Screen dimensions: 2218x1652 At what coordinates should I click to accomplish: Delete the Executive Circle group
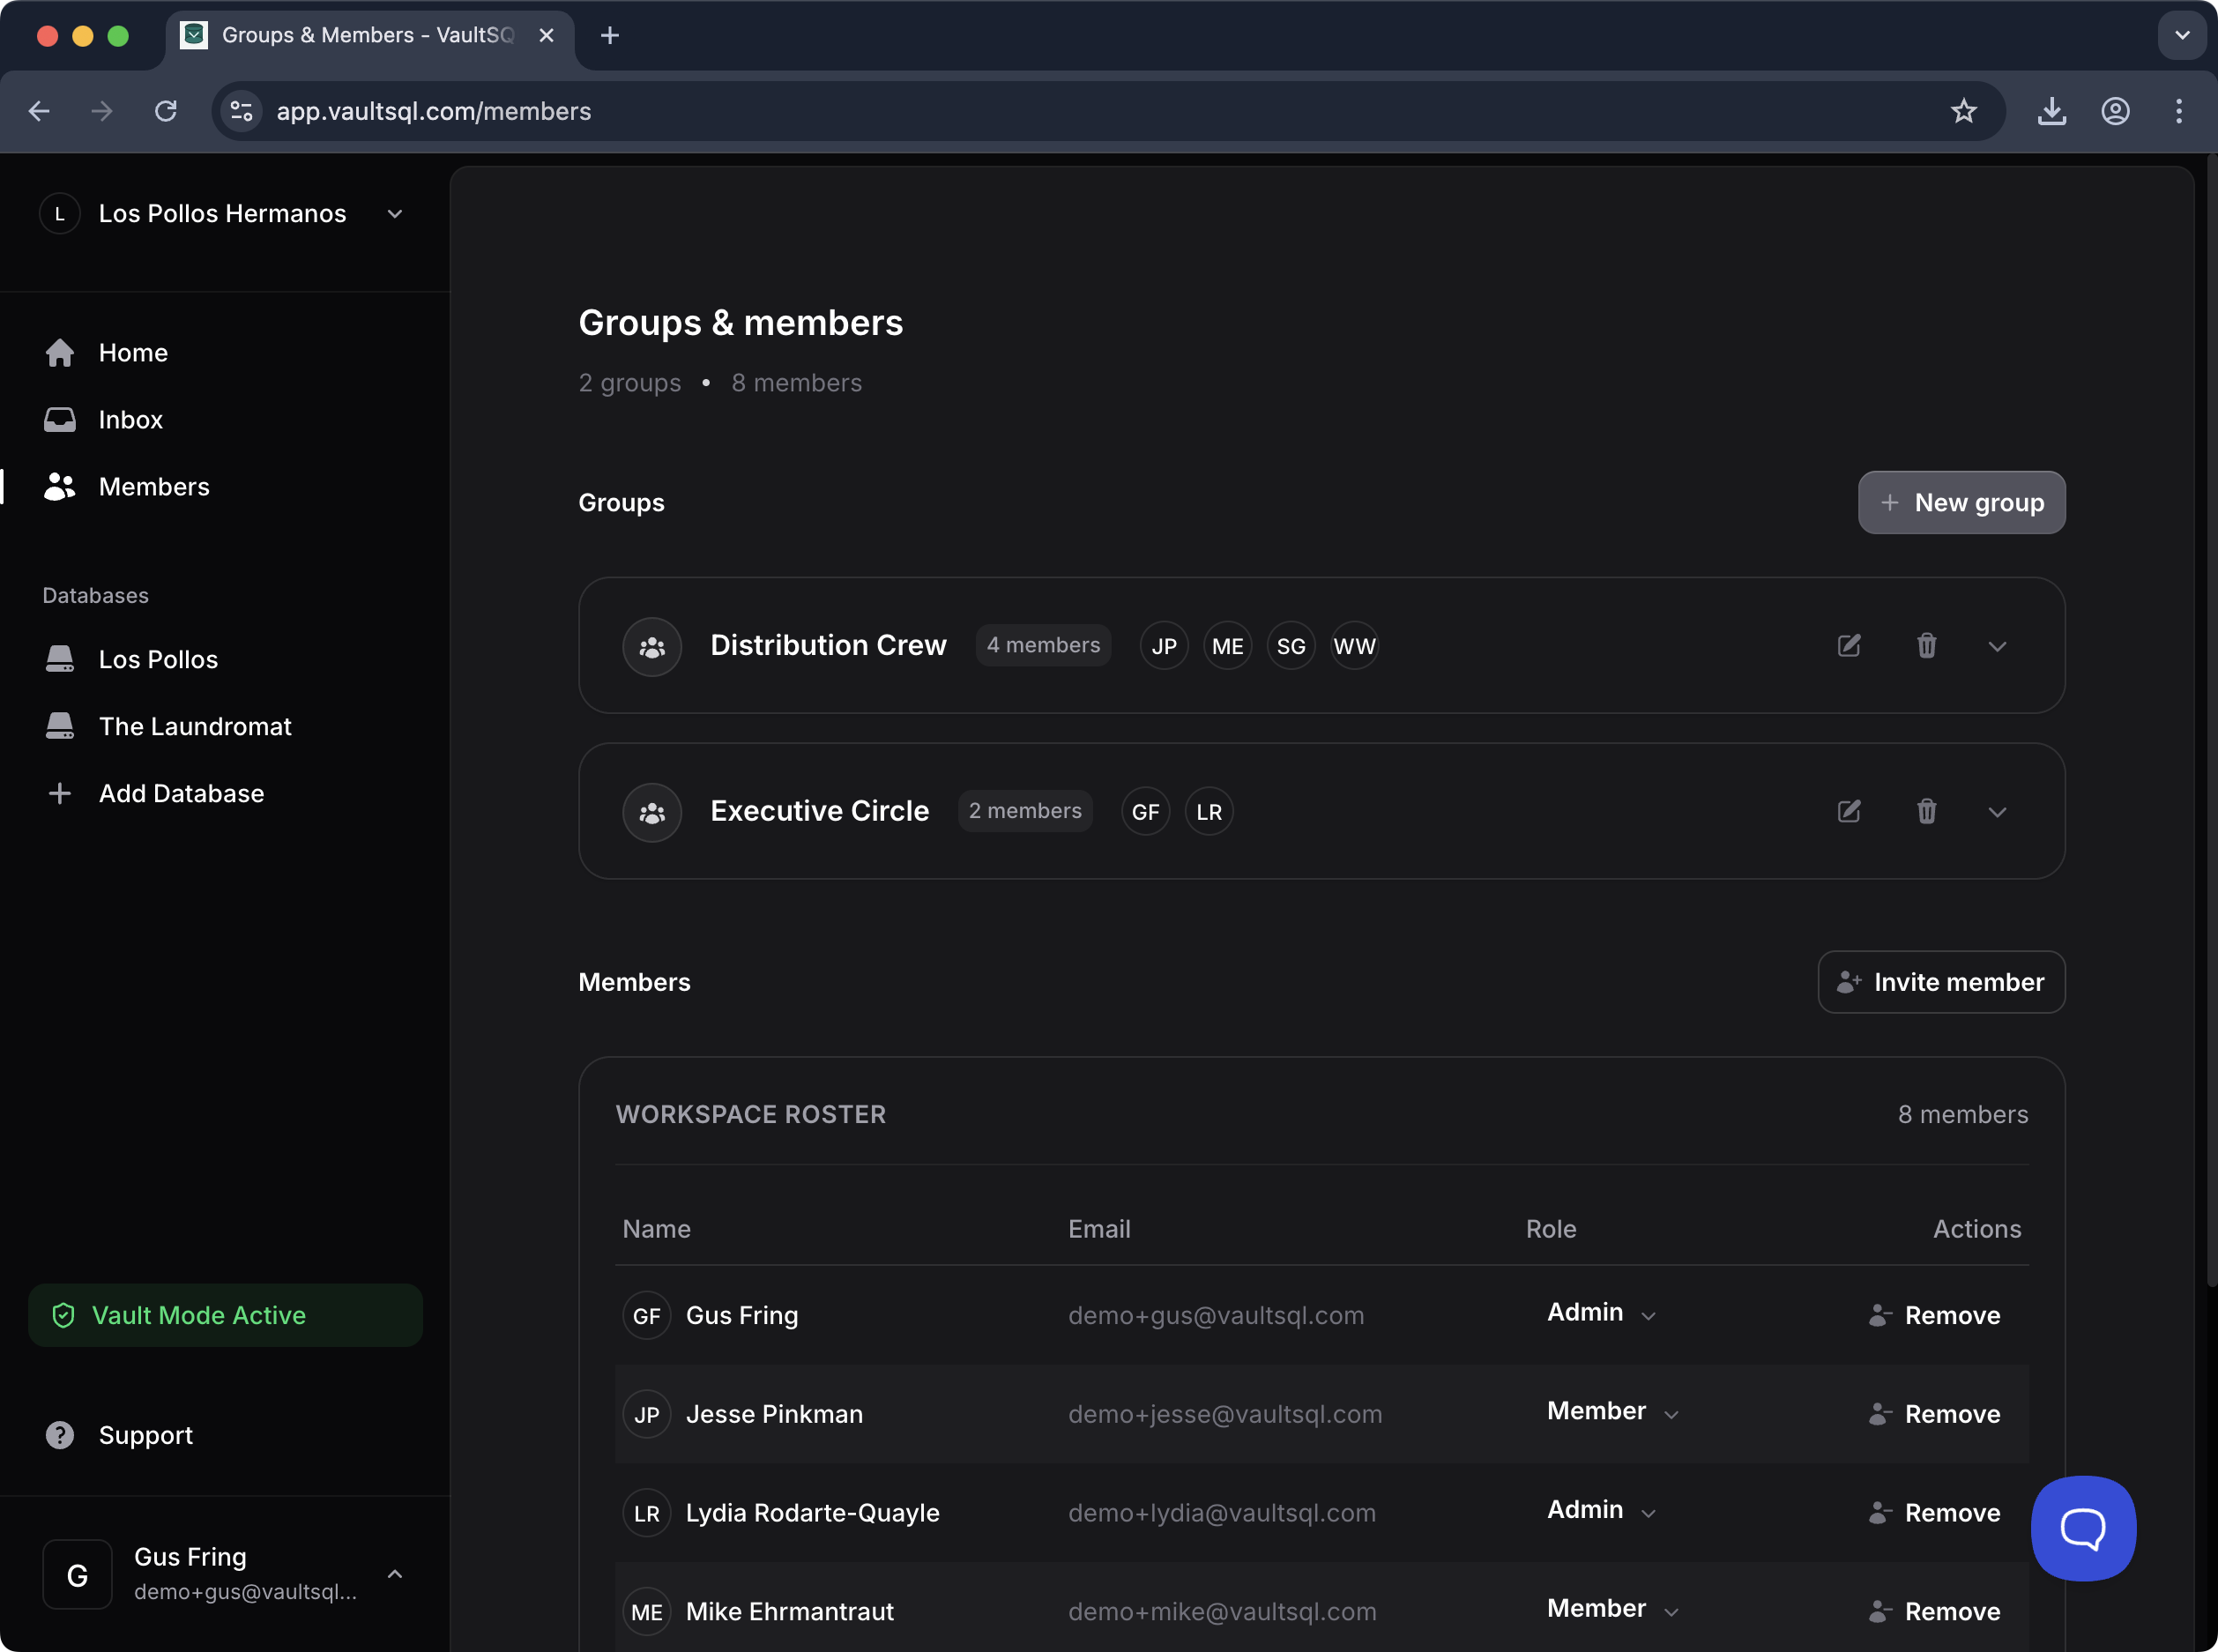(1926, 811)
